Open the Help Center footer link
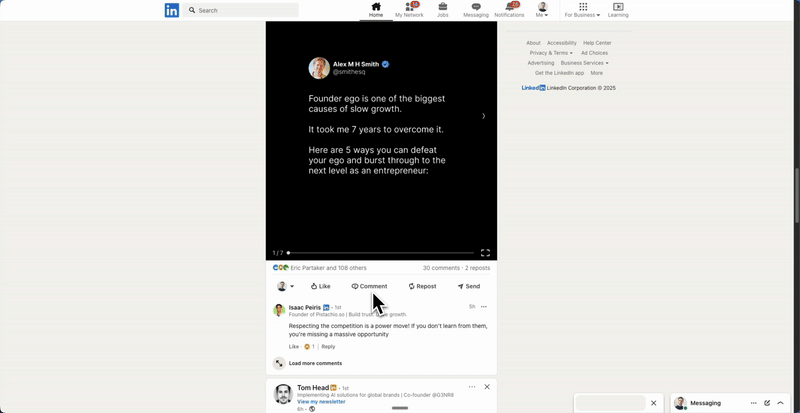800x413 pixels. [597, 43]
